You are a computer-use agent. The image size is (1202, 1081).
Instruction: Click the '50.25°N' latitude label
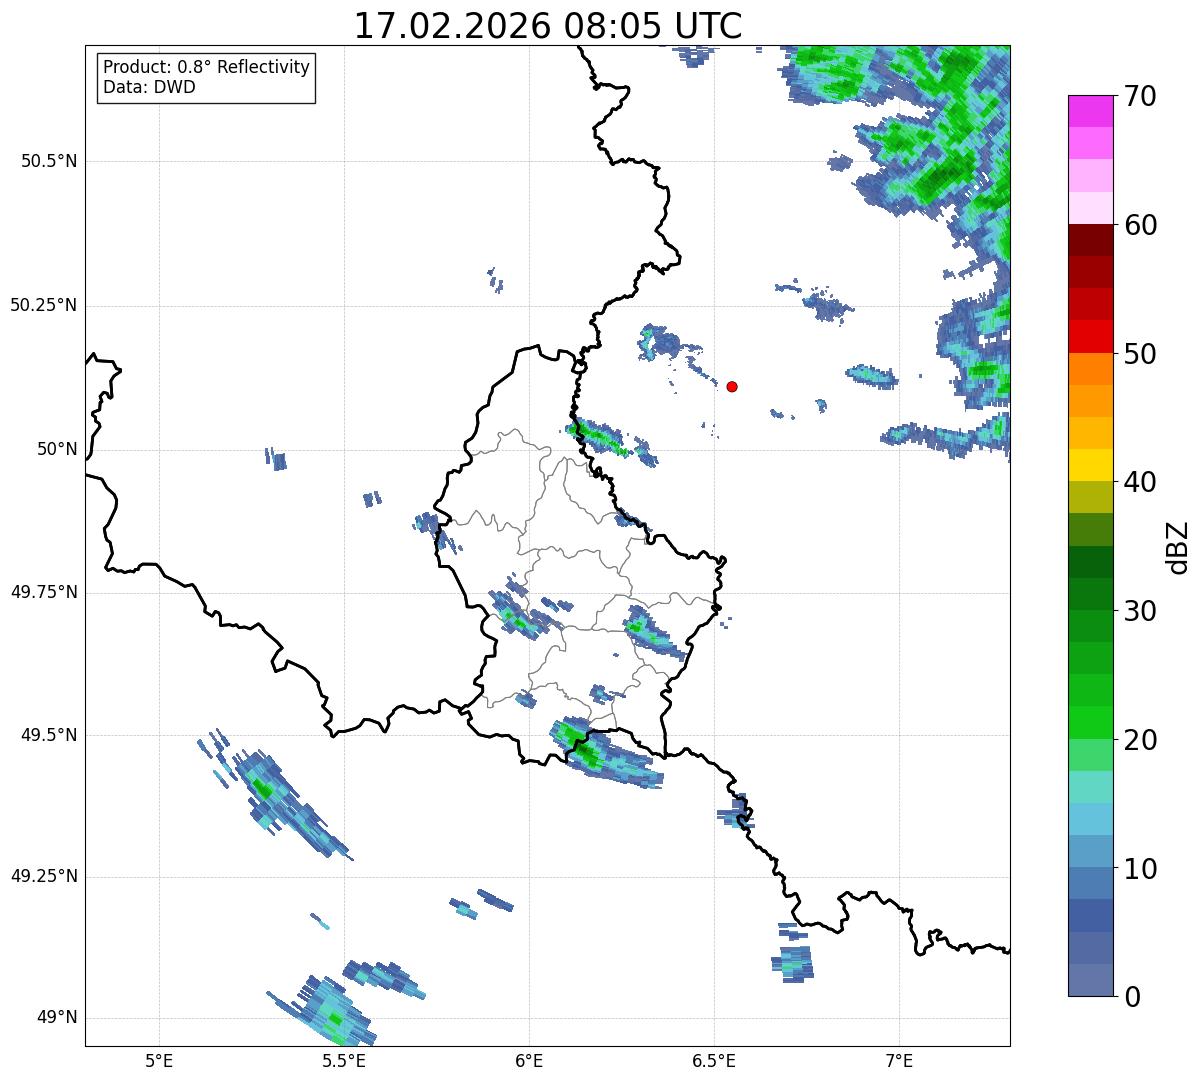click(x=44, y=306)
